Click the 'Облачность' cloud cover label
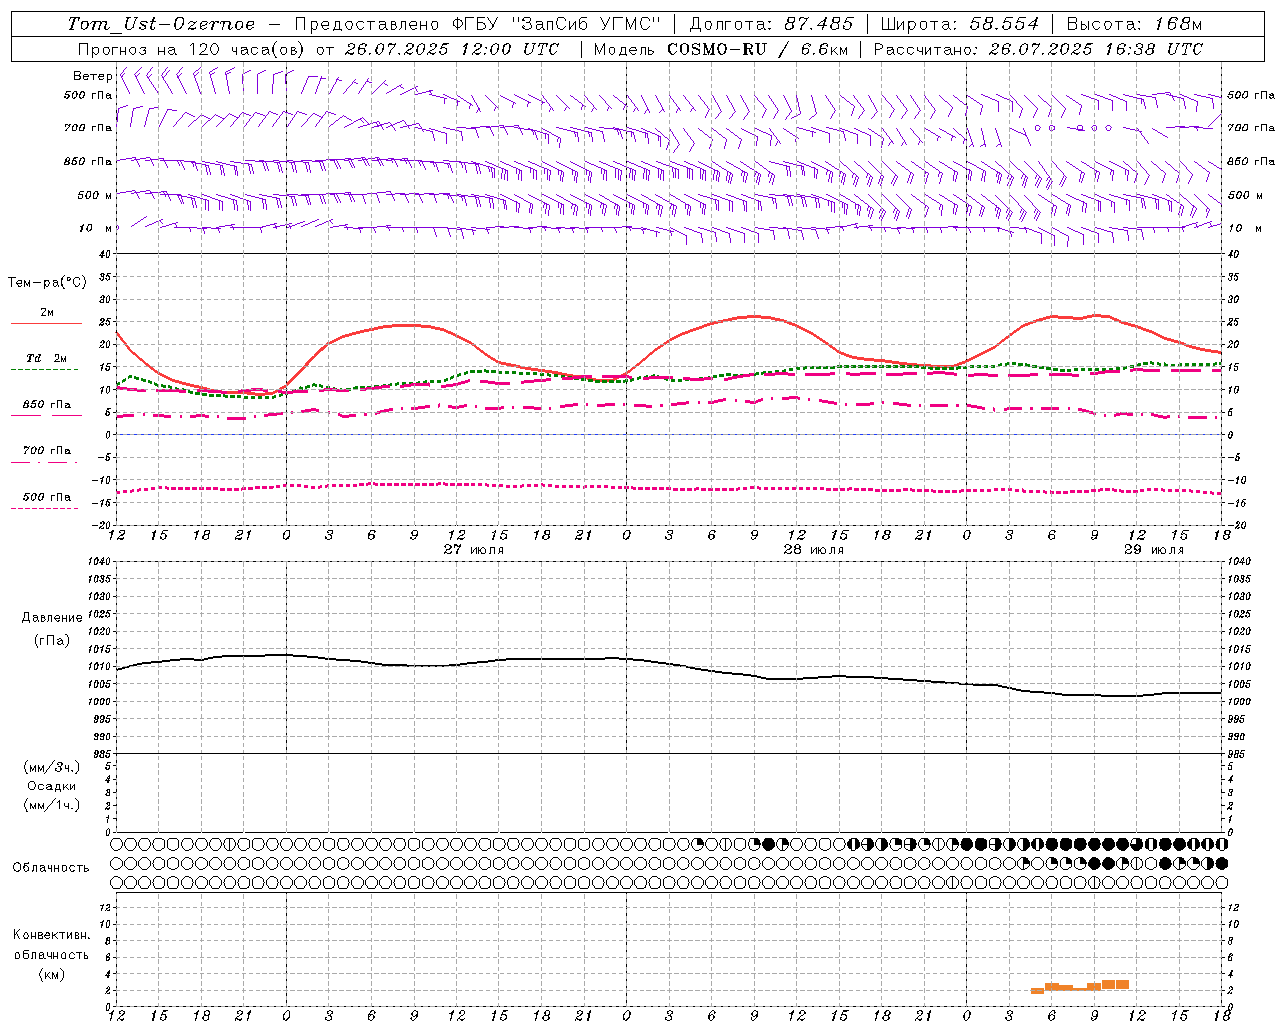This screenshot has width=1280, height=1024. pyautogui.click(x=51, y=868)
